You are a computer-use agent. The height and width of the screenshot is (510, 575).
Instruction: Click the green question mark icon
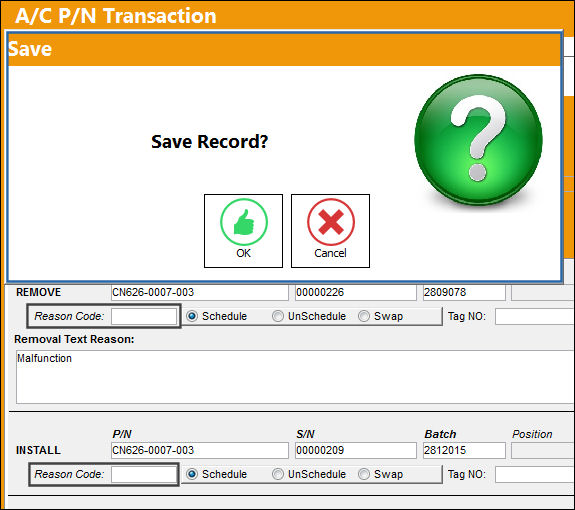pyautogui.click(x=478, y=140)
